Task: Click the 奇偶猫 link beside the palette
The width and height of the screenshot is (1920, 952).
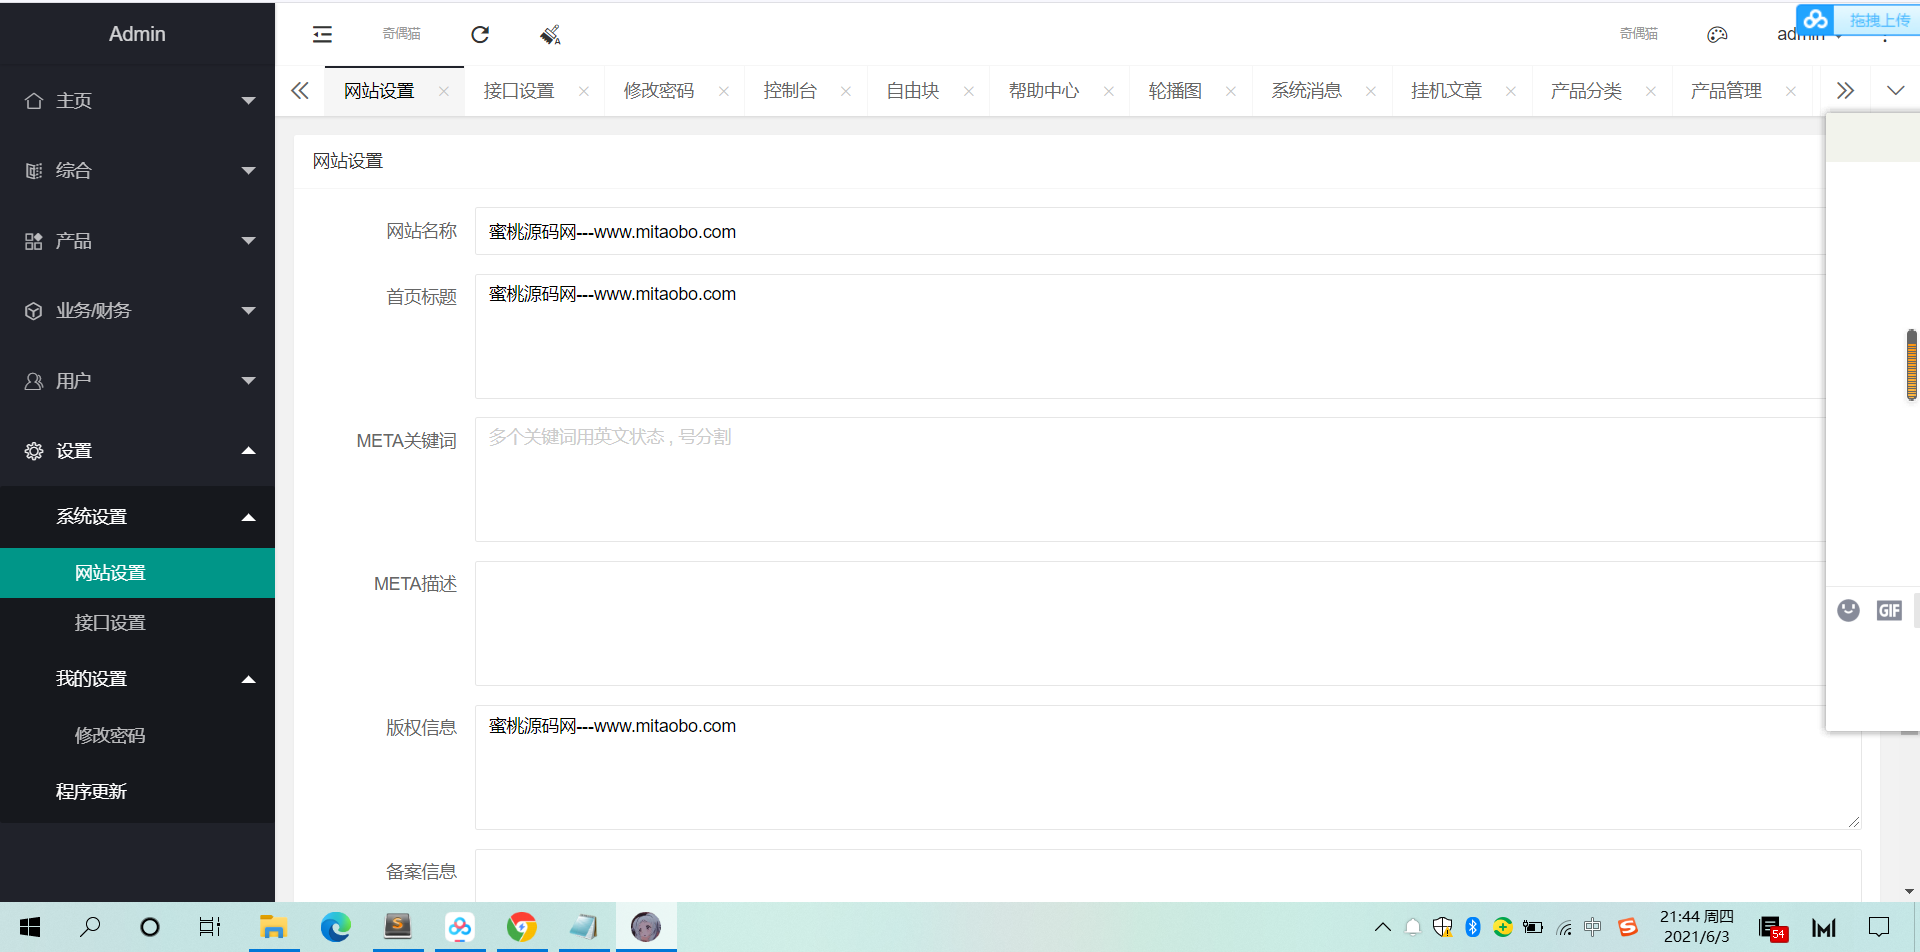Action: tap(1639, 34)
